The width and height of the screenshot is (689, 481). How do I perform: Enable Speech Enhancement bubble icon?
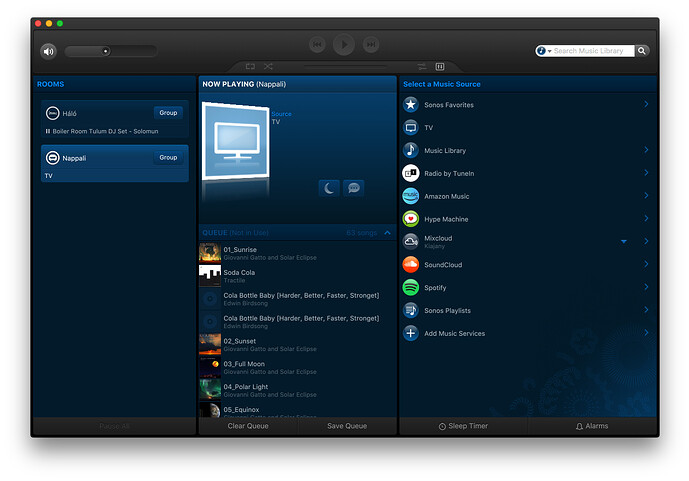[353, 188]
